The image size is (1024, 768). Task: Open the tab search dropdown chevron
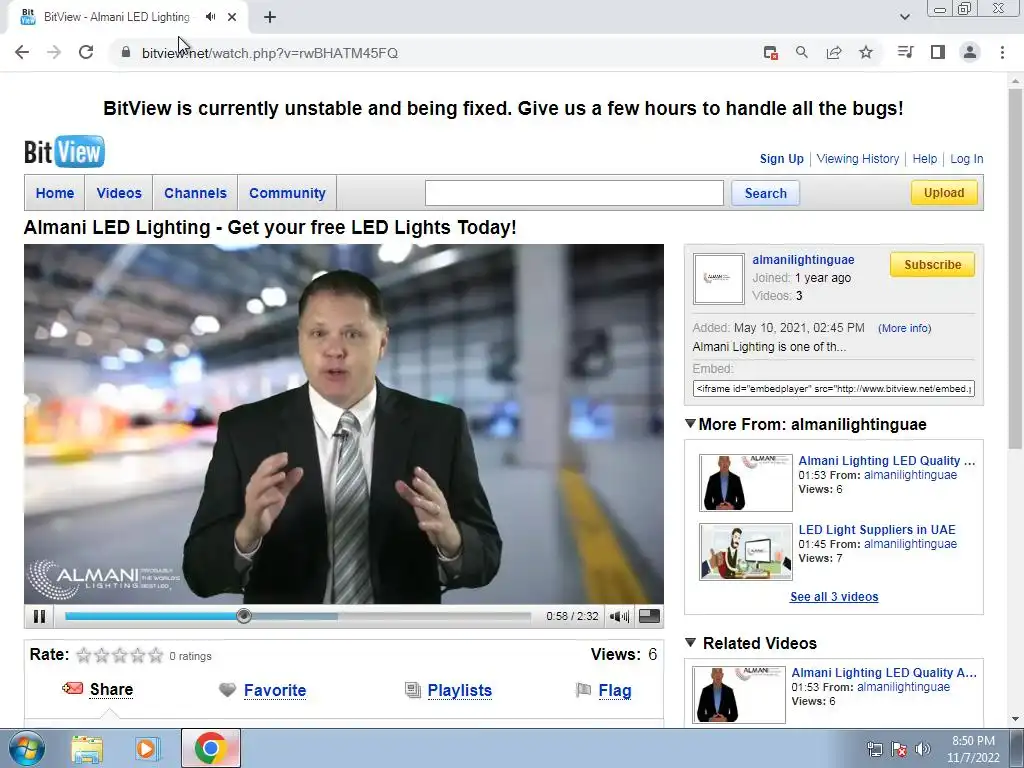[x=904, y=17]
